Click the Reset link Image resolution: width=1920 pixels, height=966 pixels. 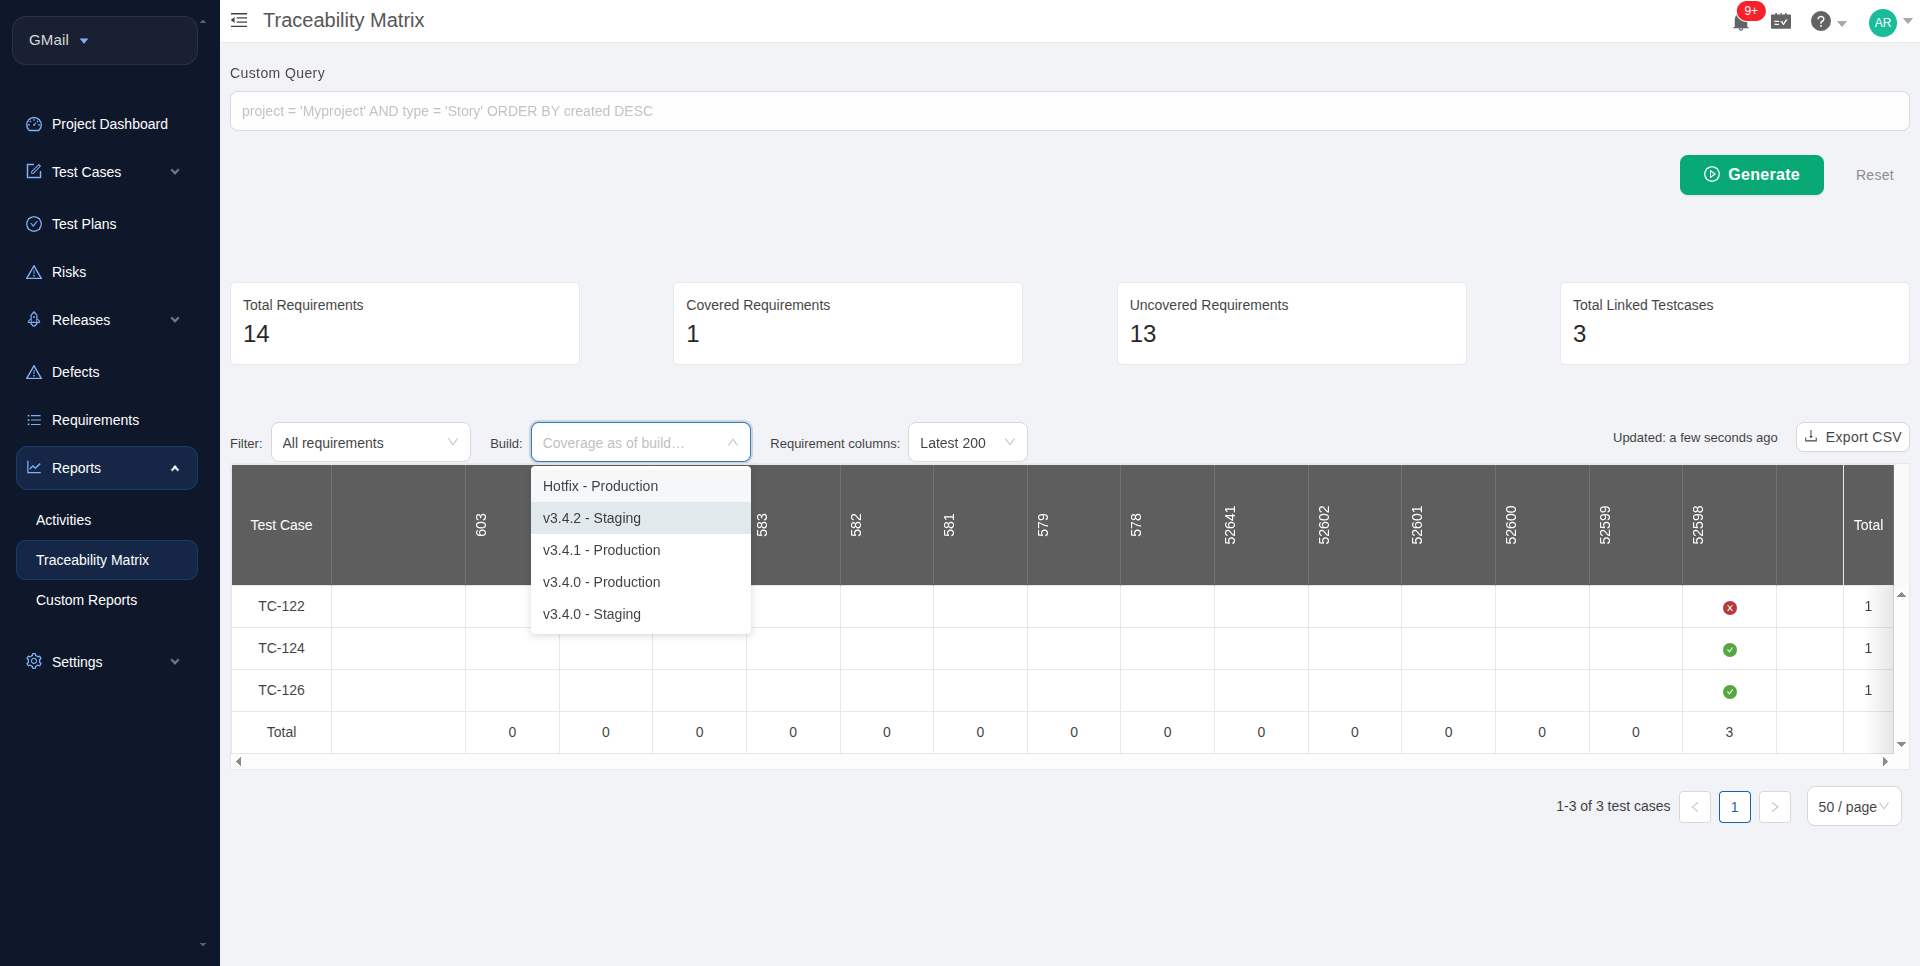click(1874, 175)
